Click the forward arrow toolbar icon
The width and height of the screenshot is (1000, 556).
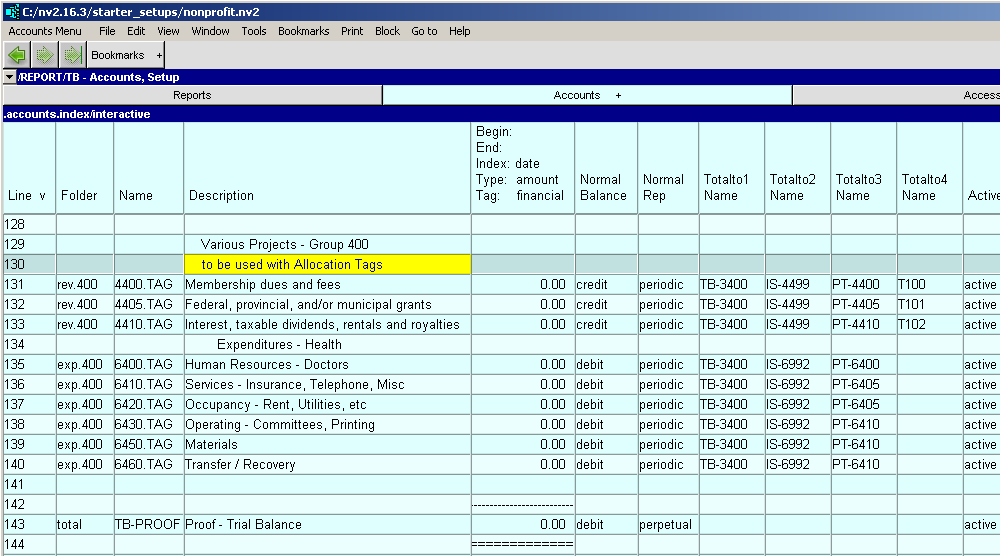click(45, 55)
